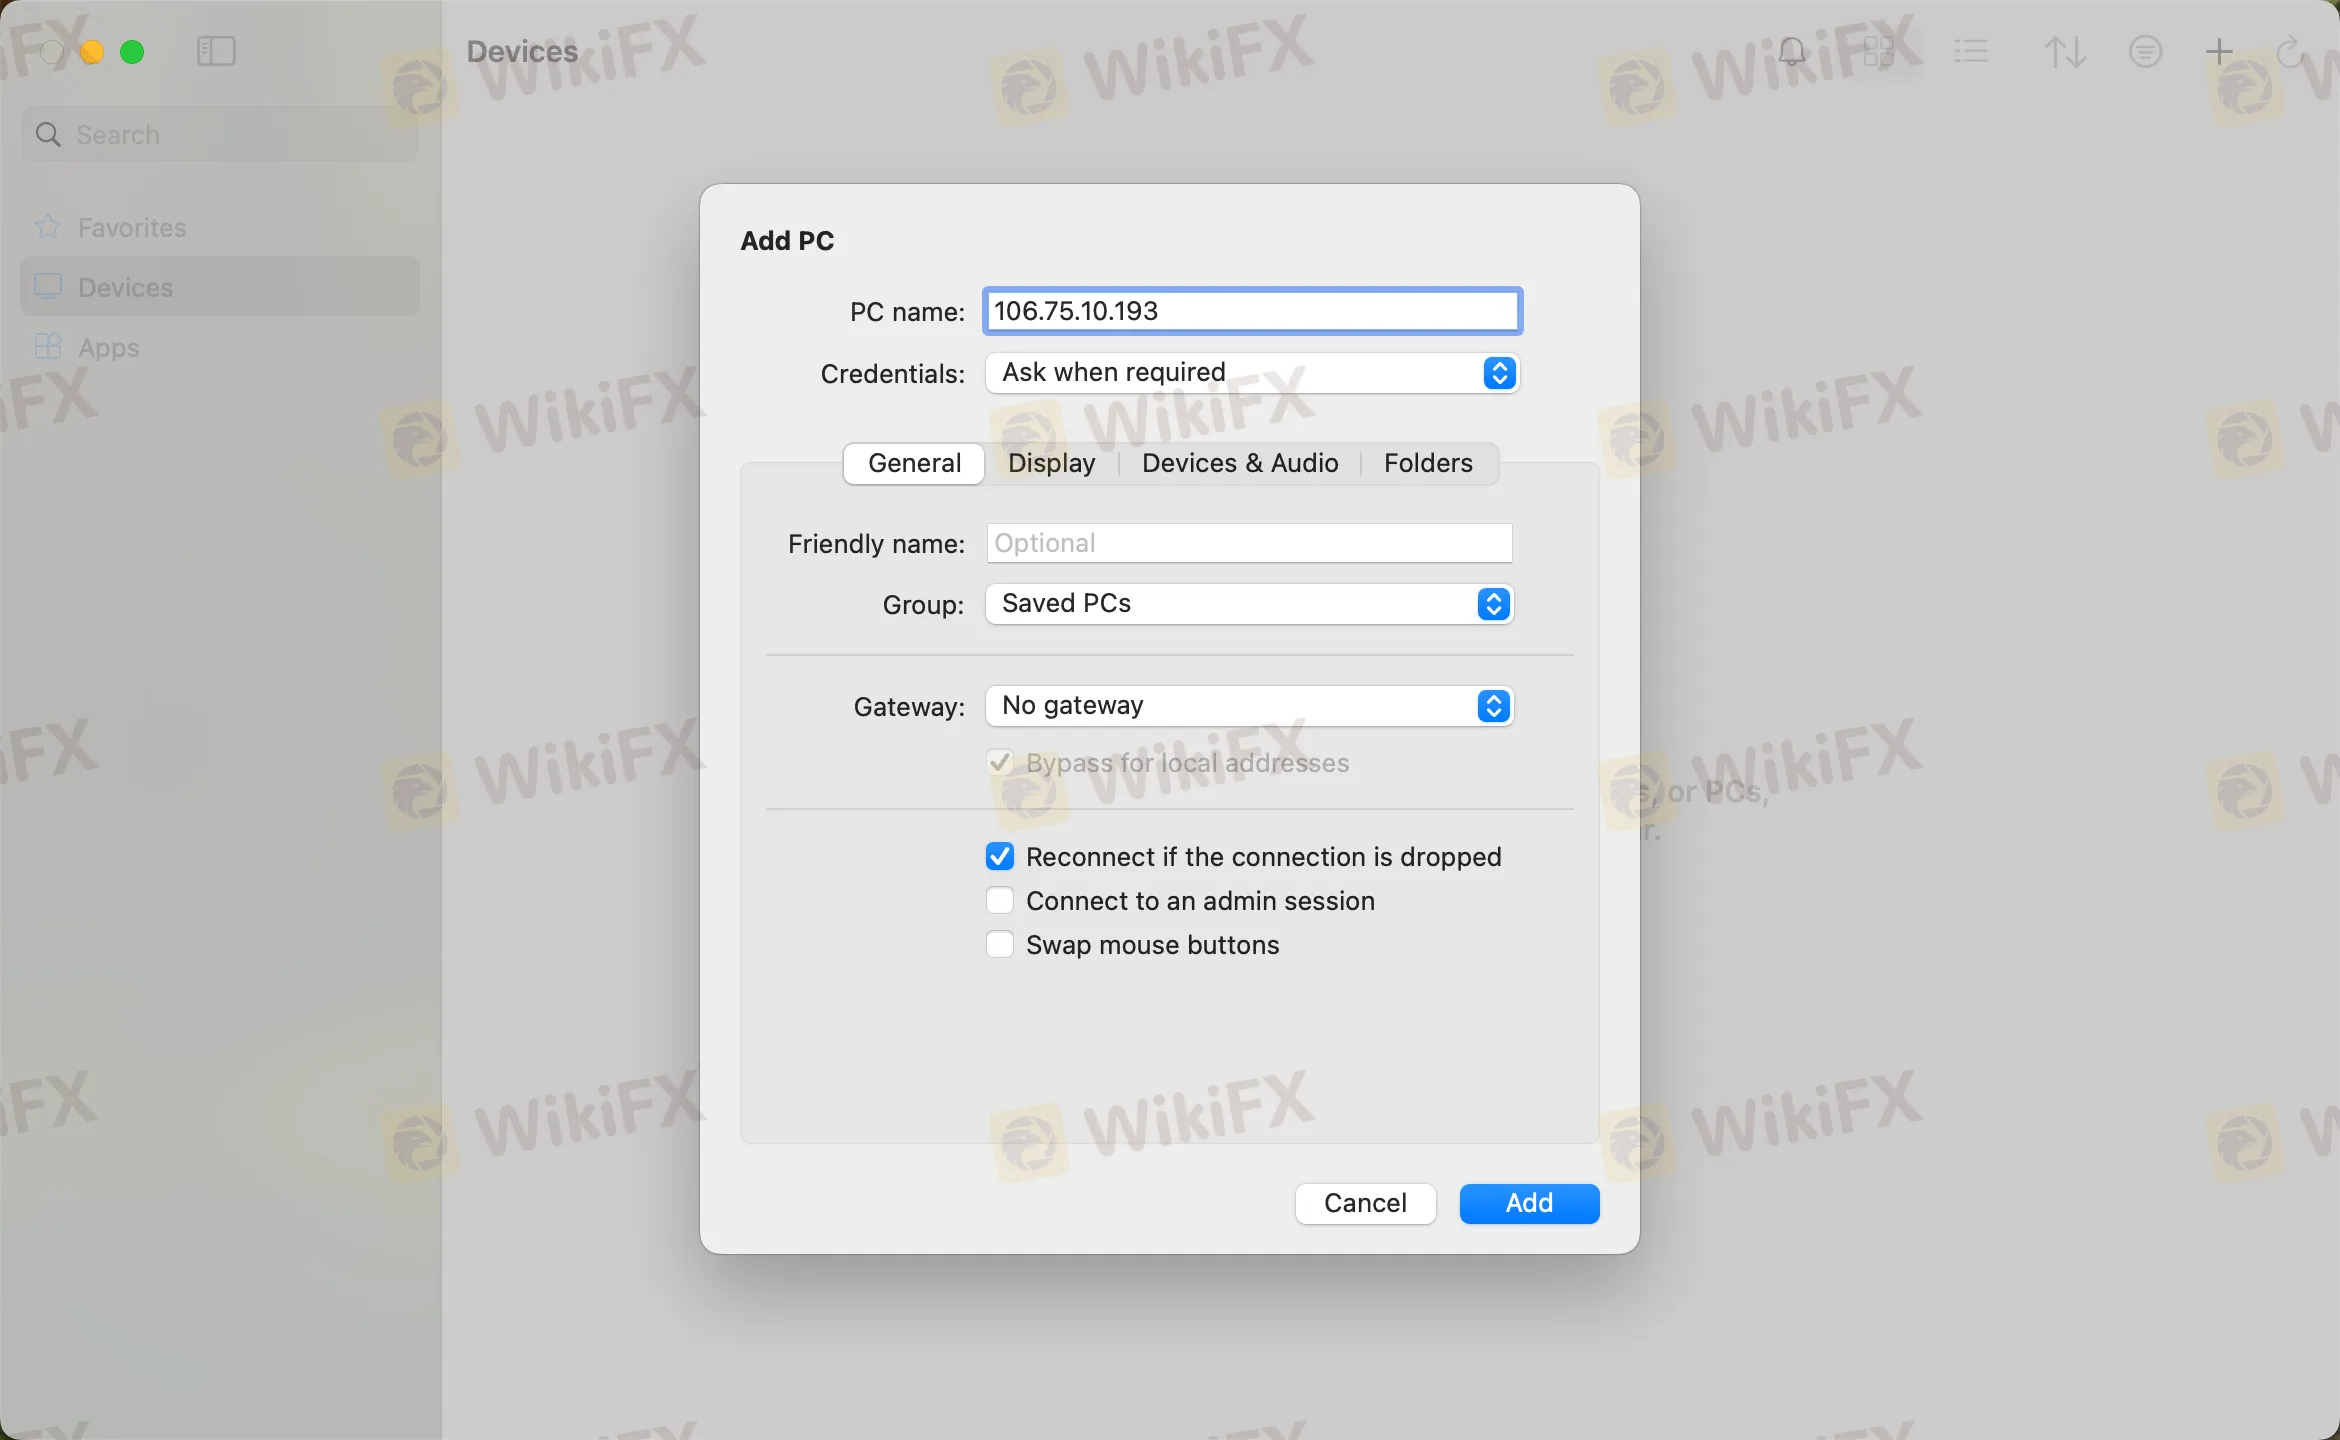2340x1440 pixels.
Task: Disable Reconnect if the connection is dropped
Action: pos(1000,857)
